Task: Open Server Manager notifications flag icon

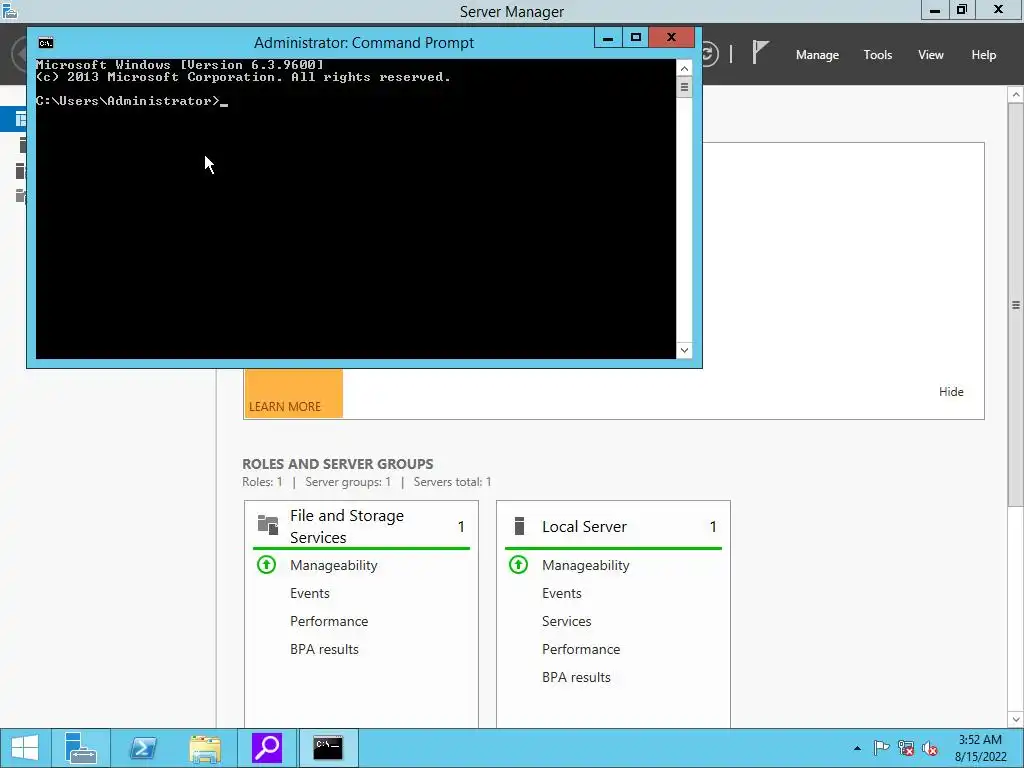Action: click(760, 52)
